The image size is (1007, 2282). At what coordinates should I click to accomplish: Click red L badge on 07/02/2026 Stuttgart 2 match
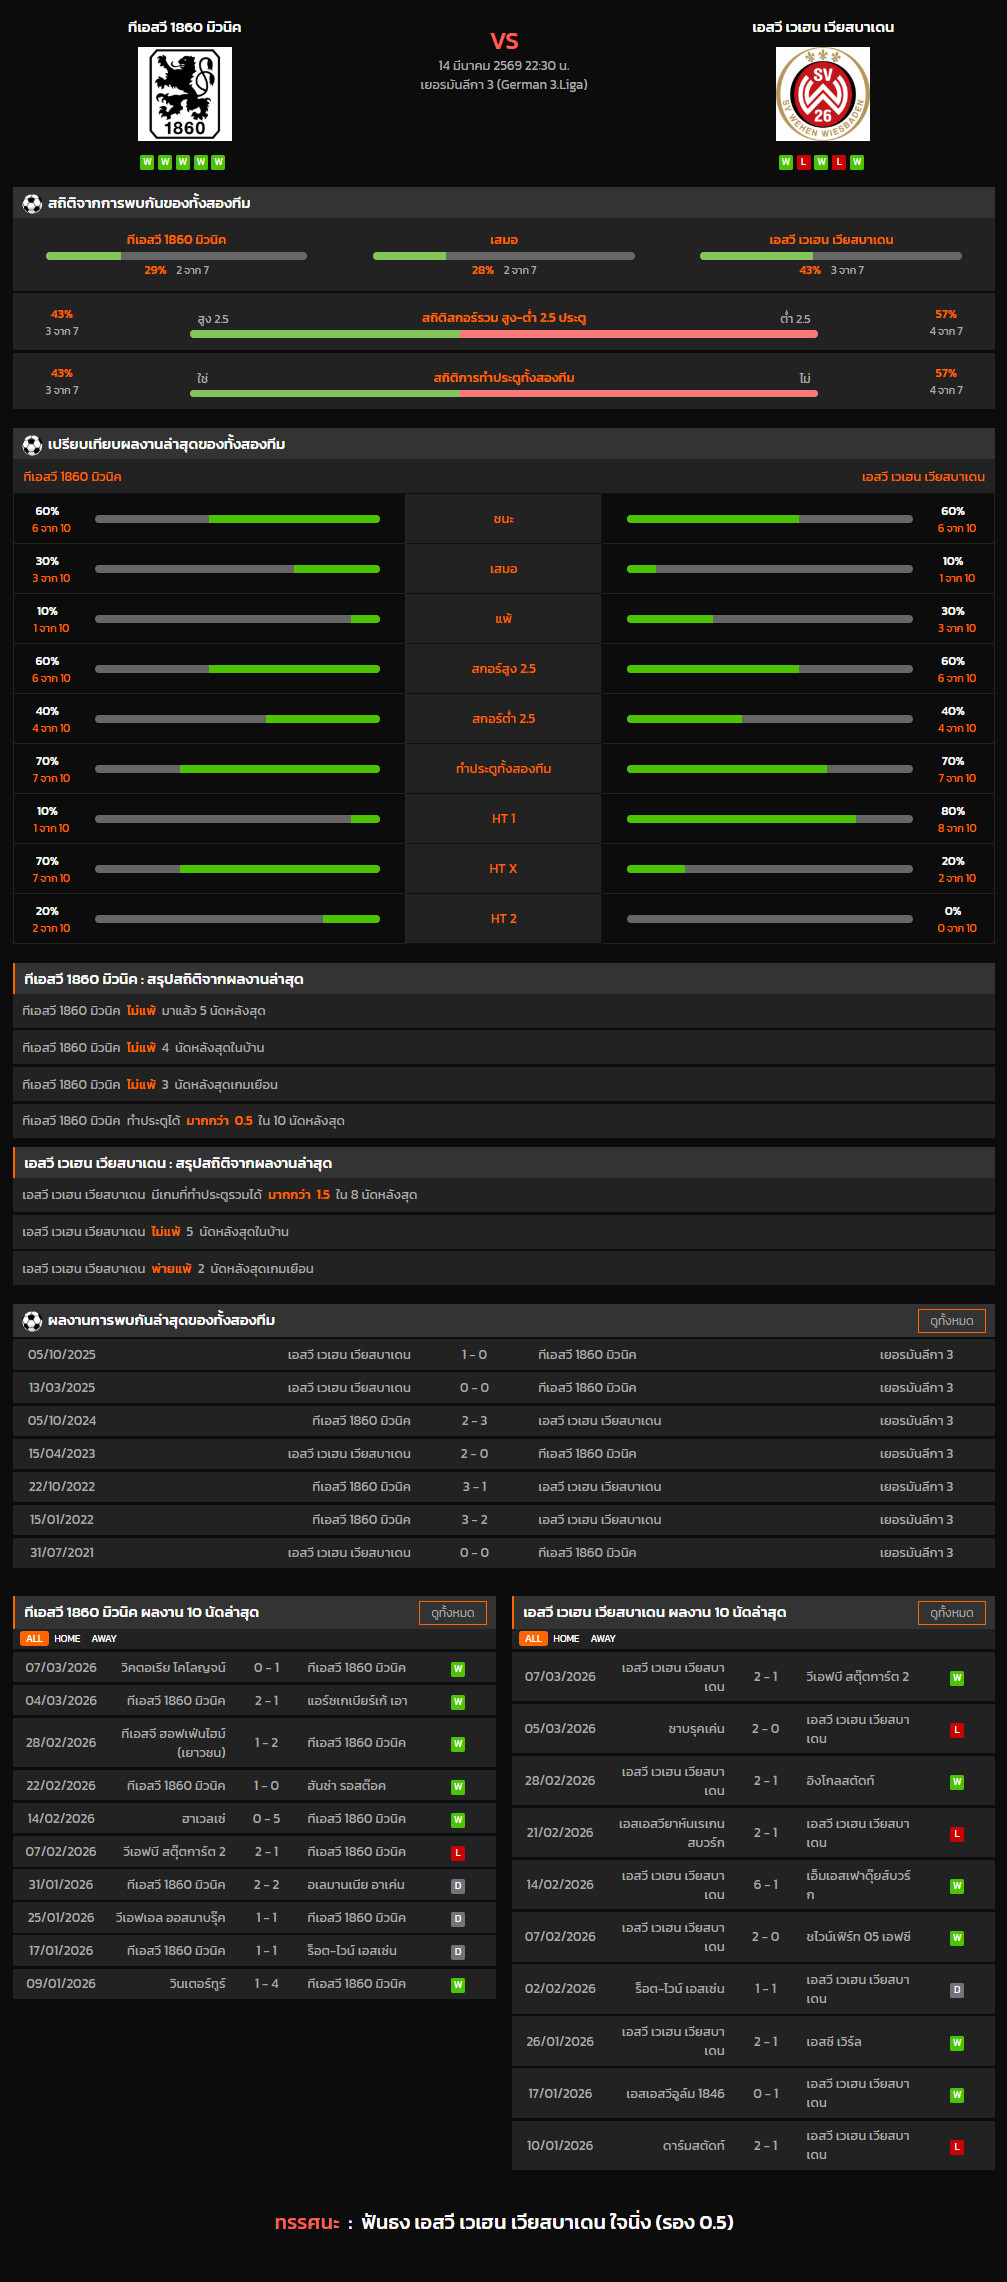pyautogui.click(x=458, y=1853)
